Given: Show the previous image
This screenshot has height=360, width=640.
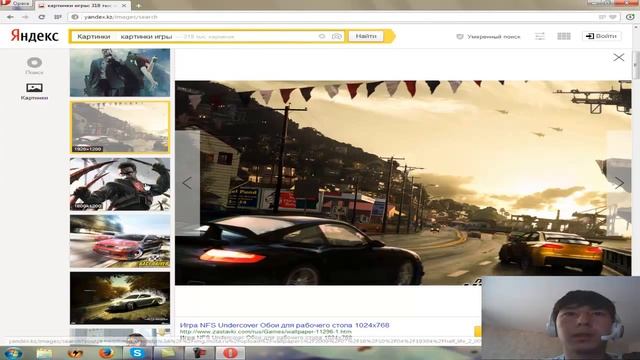Looking at the screenshot, I should point(187,183).
